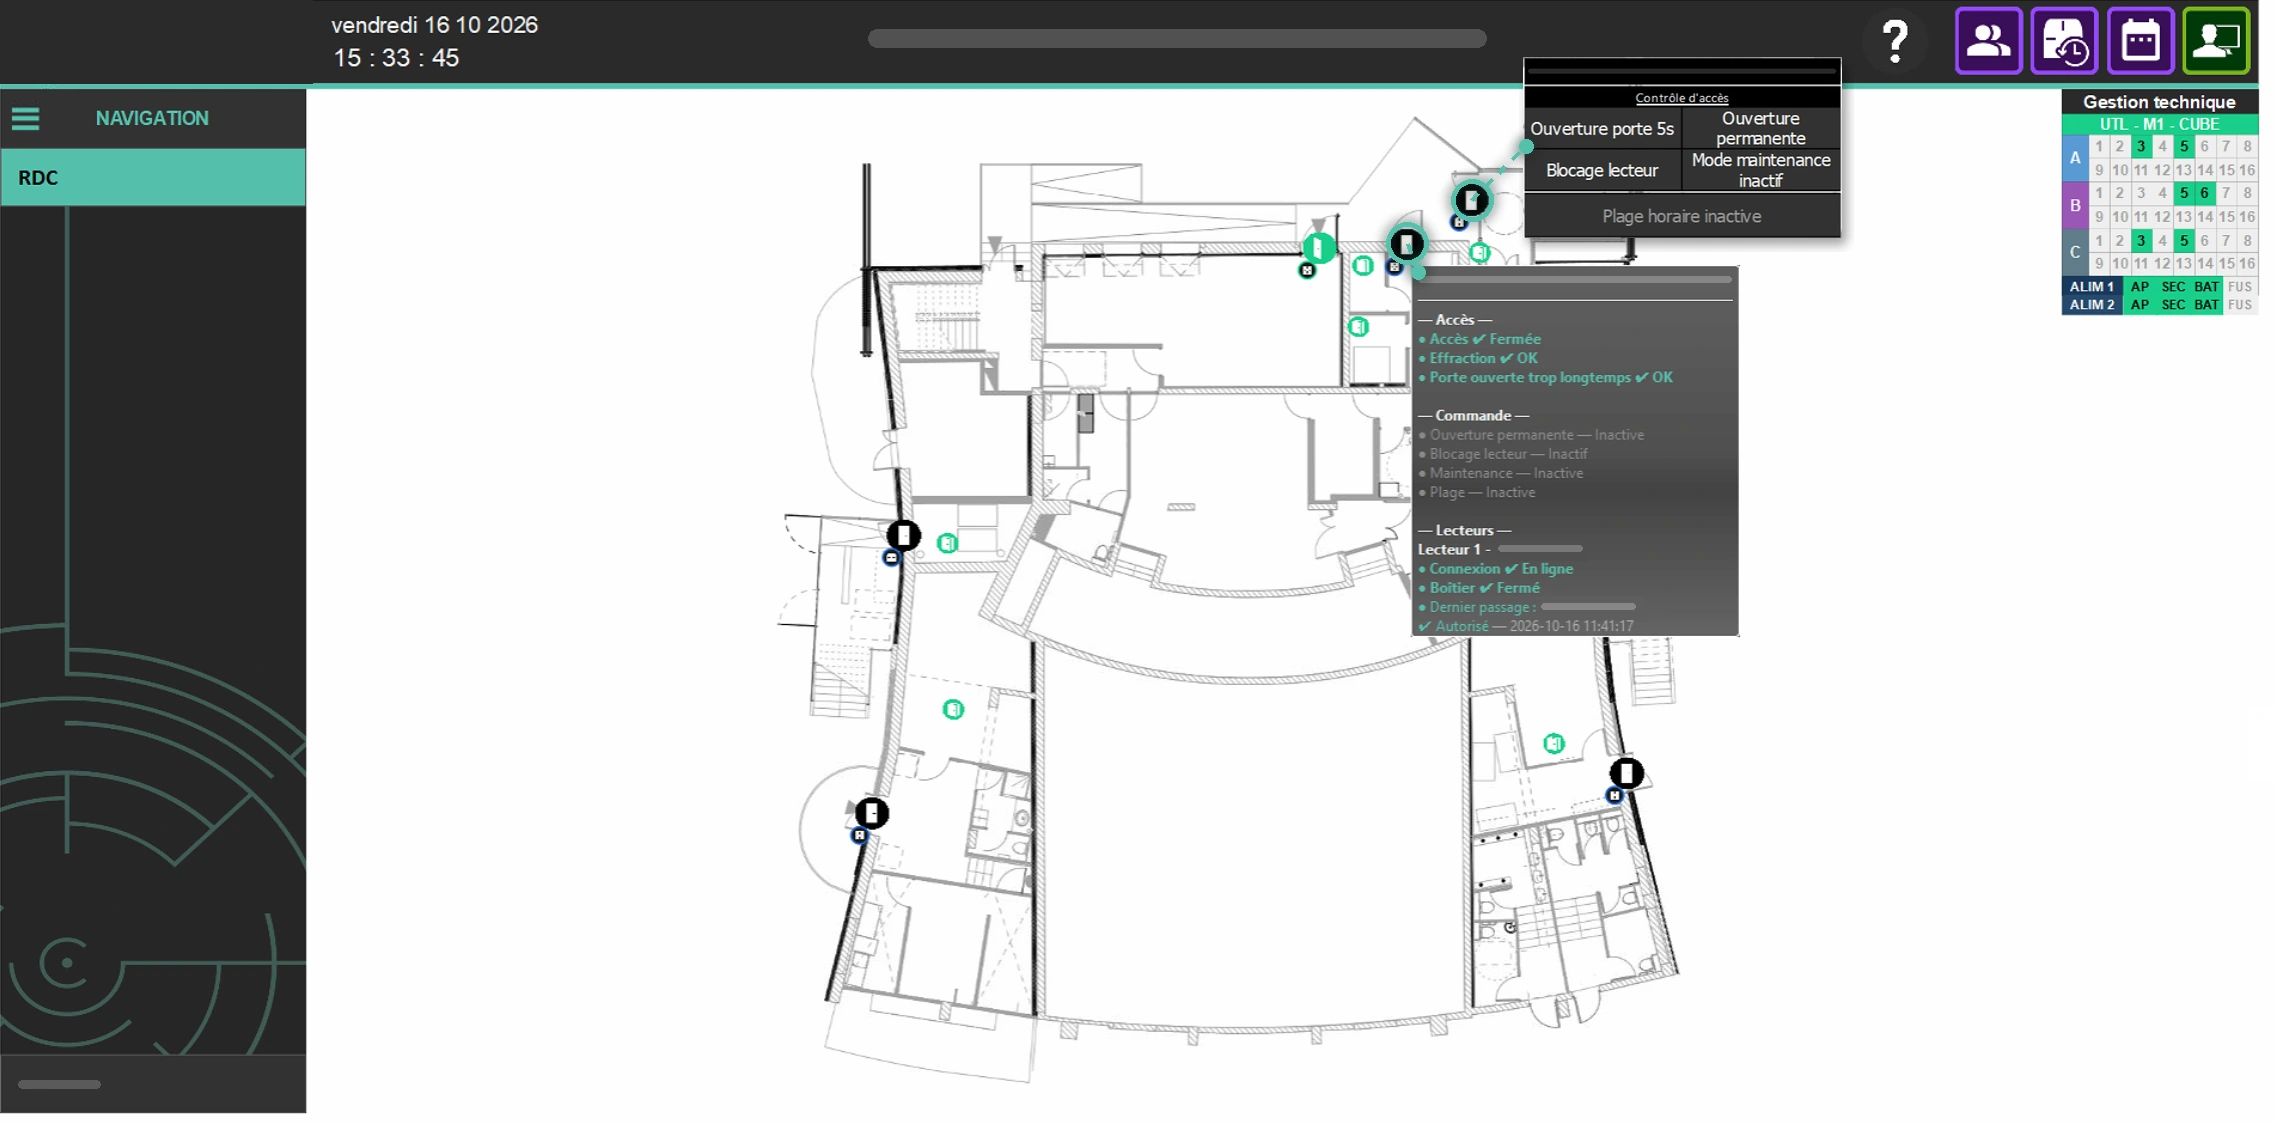Viewport: 2275px width, 1123px height.
Task: Click the black door icon at the south-west room
Action: point(871,813)
